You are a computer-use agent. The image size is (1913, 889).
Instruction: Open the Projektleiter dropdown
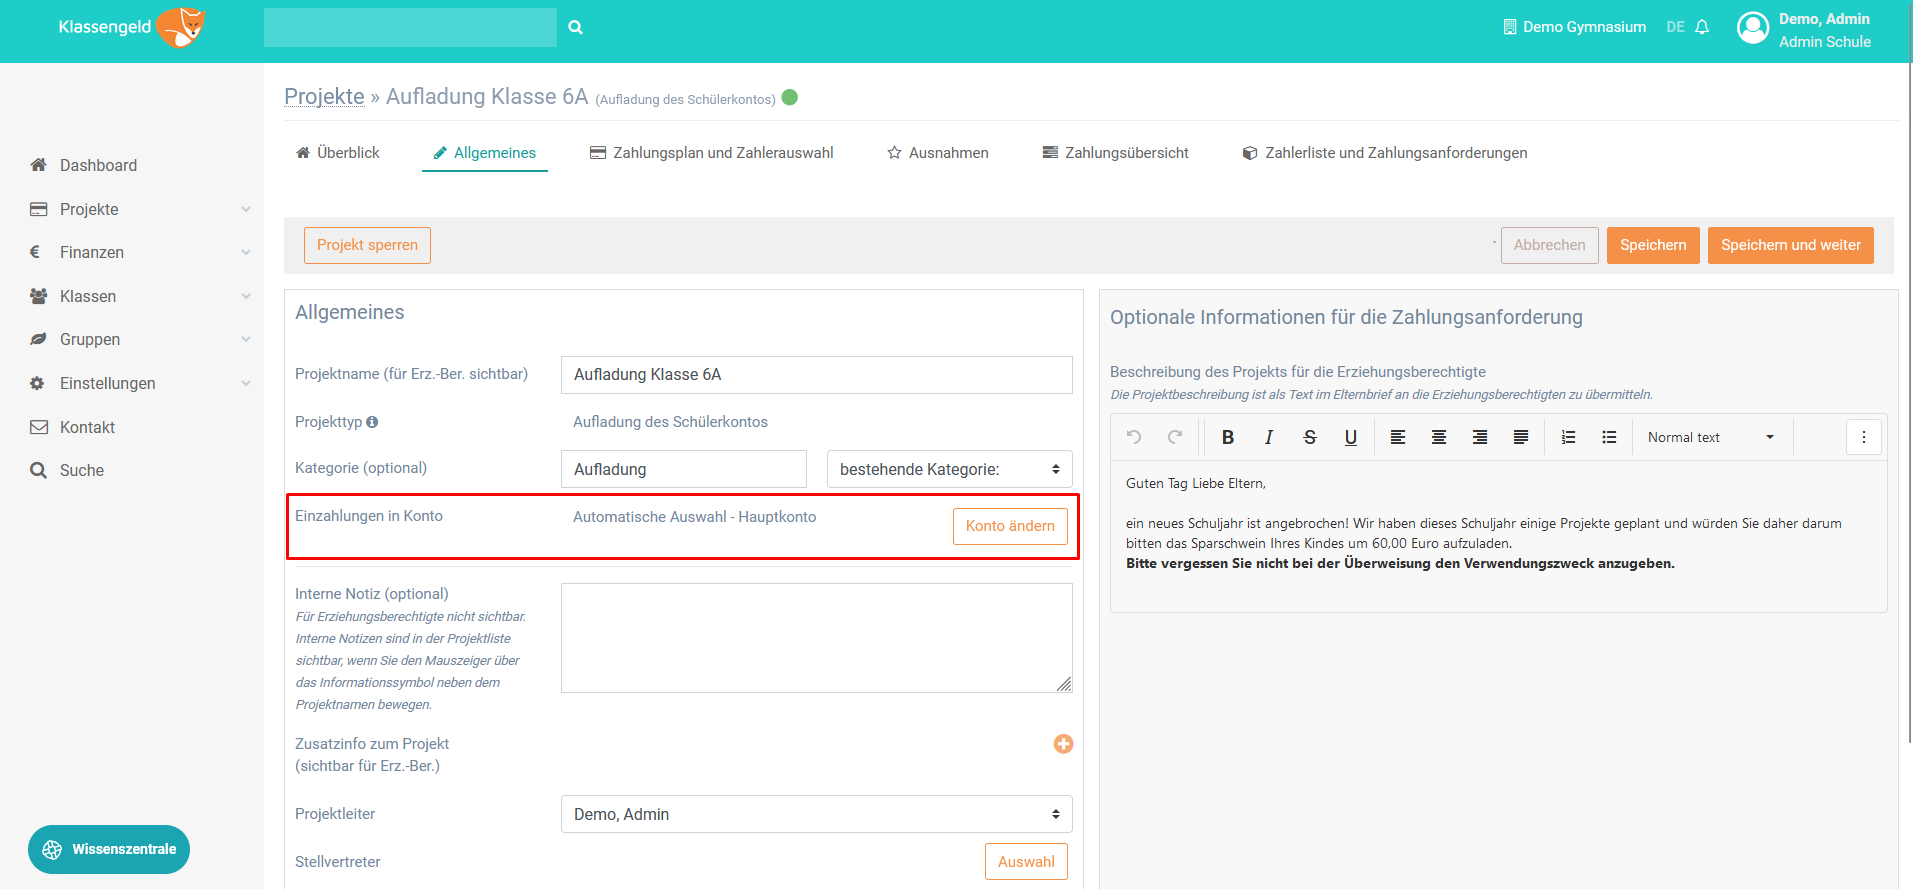[816, 814]
